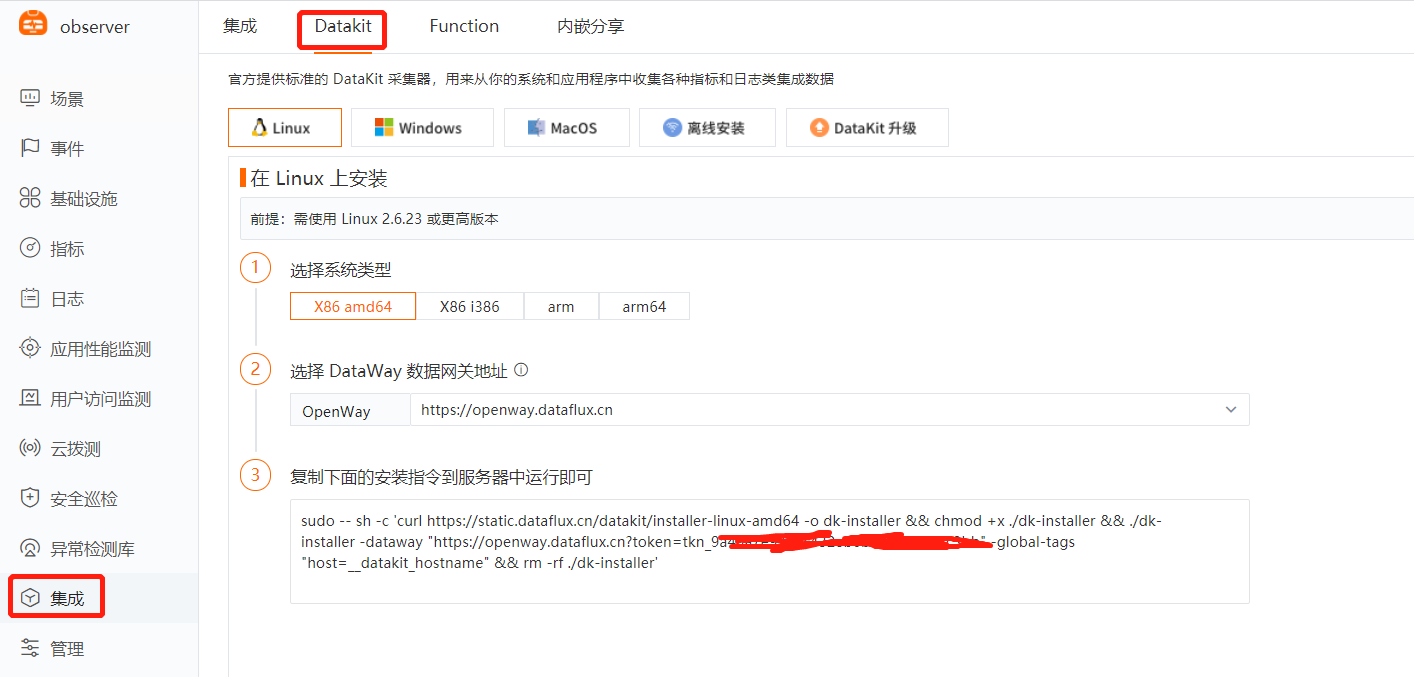
Task: Open 安全巡检 via the shield icon
Action: pyautogui.click(x=31, y=498)
